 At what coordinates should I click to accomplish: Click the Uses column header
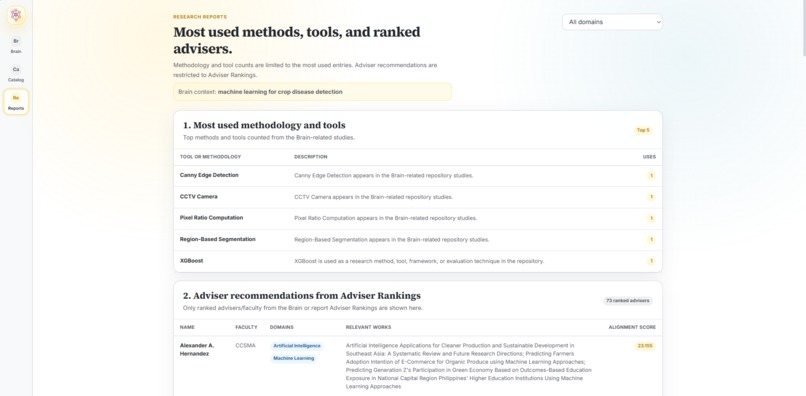point(649,157)
